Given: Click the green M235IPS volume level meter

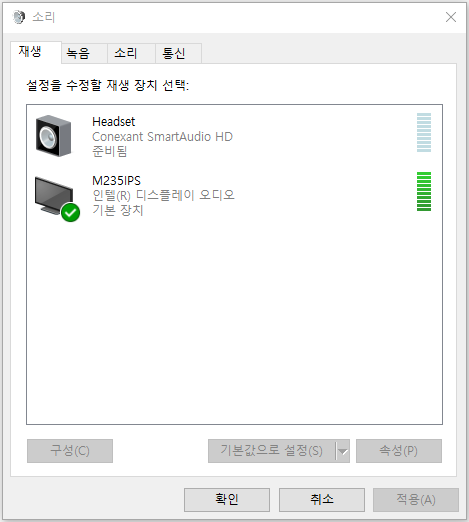Looking at the screenshot, I should 424,191.
